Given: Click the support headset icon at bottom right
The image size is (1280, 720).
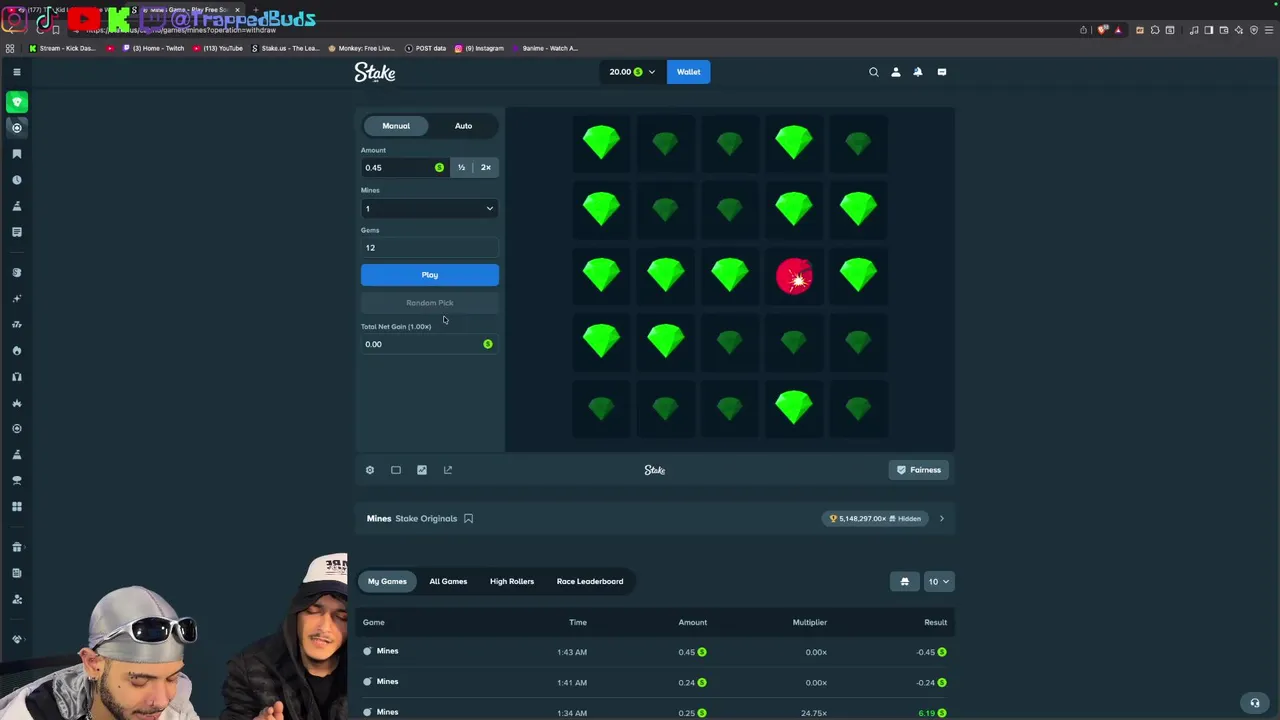Looking at the screenshot, I should (1255, 703).
